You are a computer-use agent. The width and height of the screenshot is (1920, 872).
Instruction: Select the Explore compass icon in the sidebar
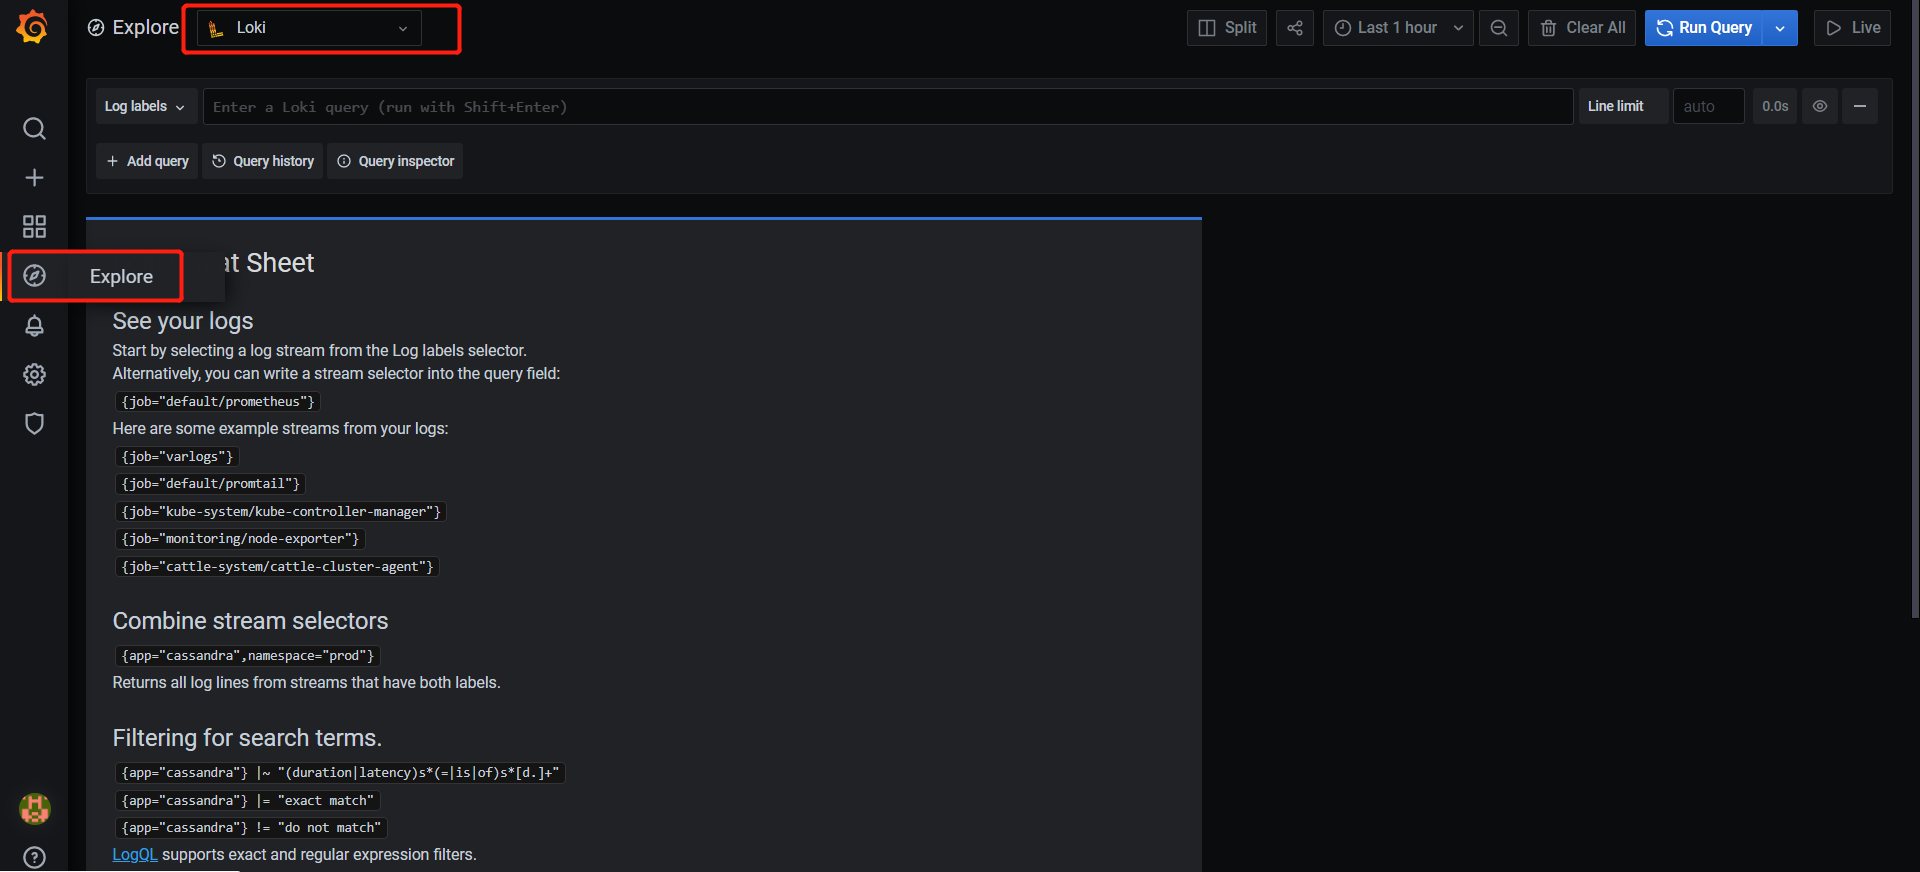point(34,276)
